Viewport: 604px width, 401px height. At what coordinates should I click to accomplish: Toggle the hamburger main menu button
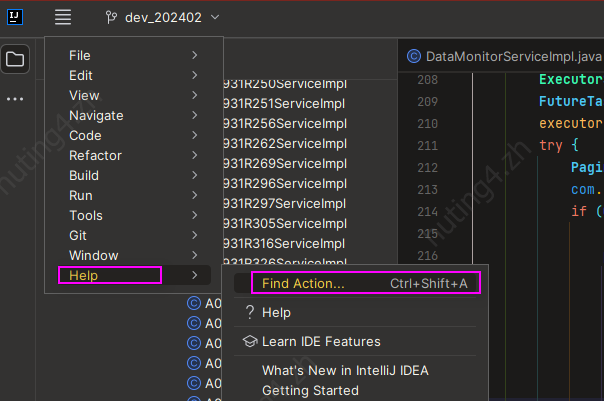tap(63, 17)
